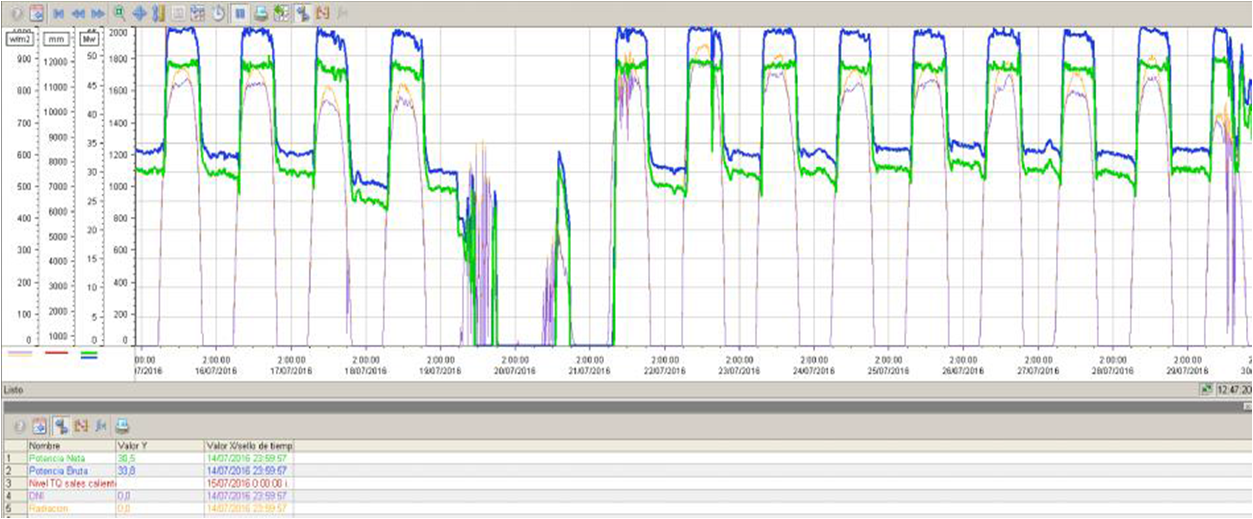Click the mm axis unit label box

tap(56, 40)
